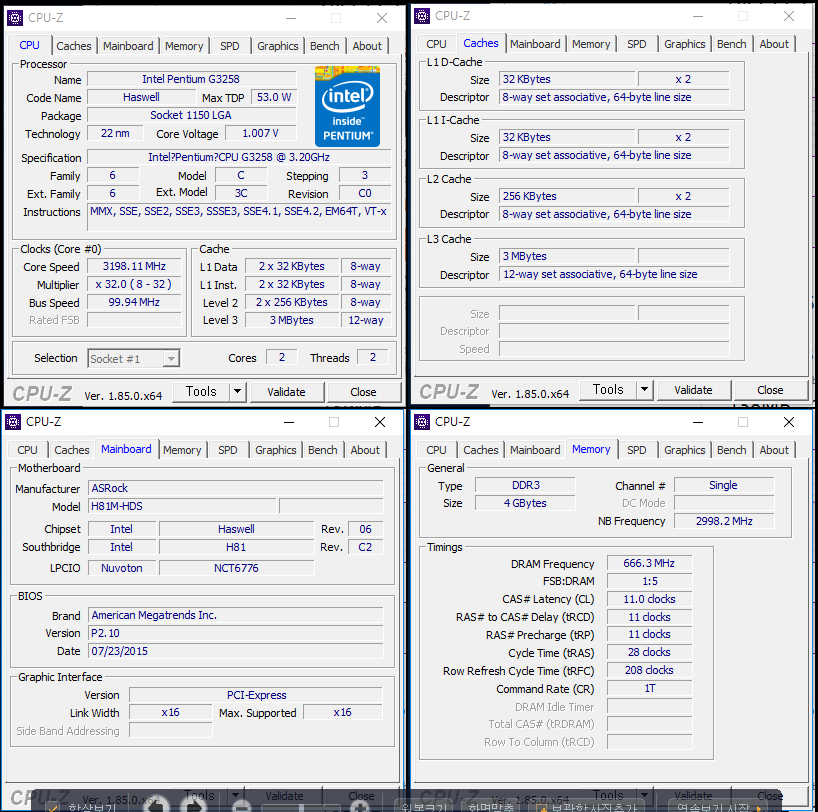Click the CPU-Z title icon in the Mainboard window
The height and width of the screenshot is (812, 818).
coord(13,422)
